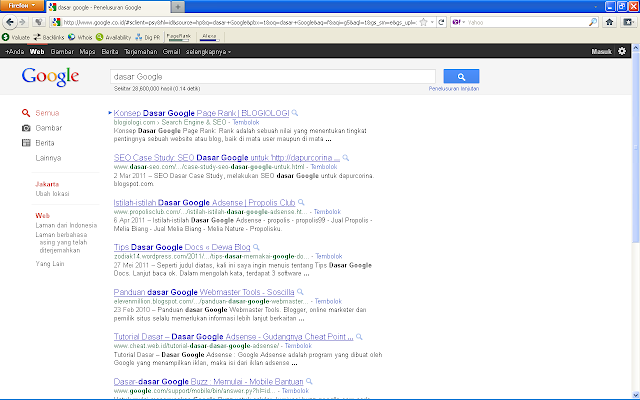This screenshot has width=640, height=400.
Task: Preview the Tips Dasar Google Docs magnifier
Action: point(256,247)
